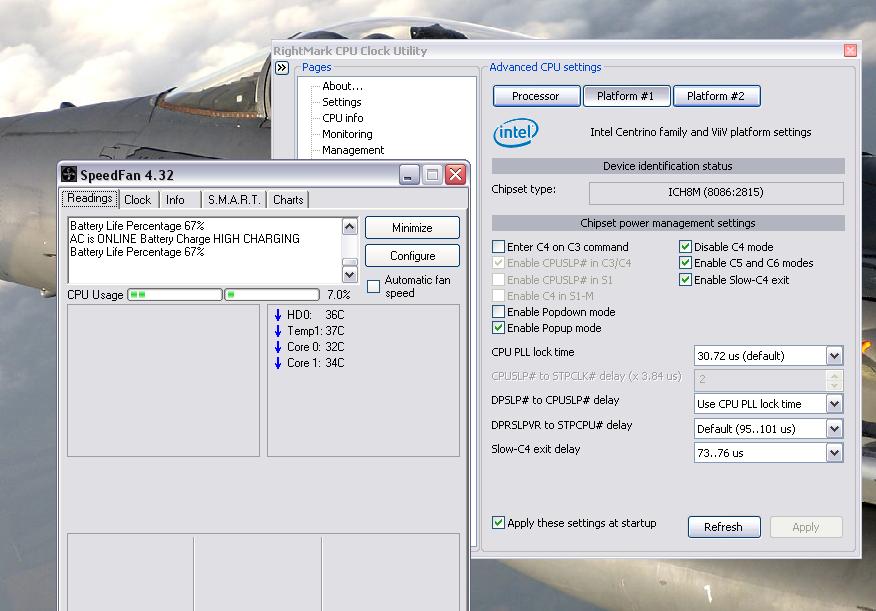
Task: Click the Chipset type ICH8M field
Action: [x=716, y=193]
